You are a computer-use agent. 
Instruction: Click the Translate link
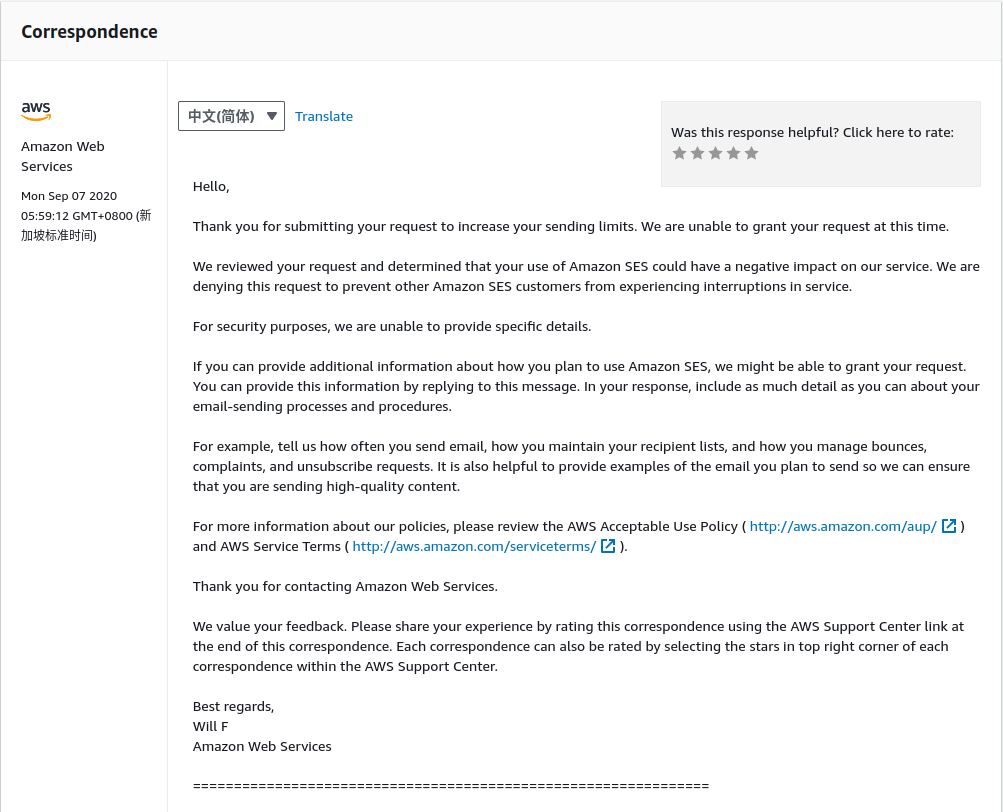pyautogui.click(x=324, y=116)
